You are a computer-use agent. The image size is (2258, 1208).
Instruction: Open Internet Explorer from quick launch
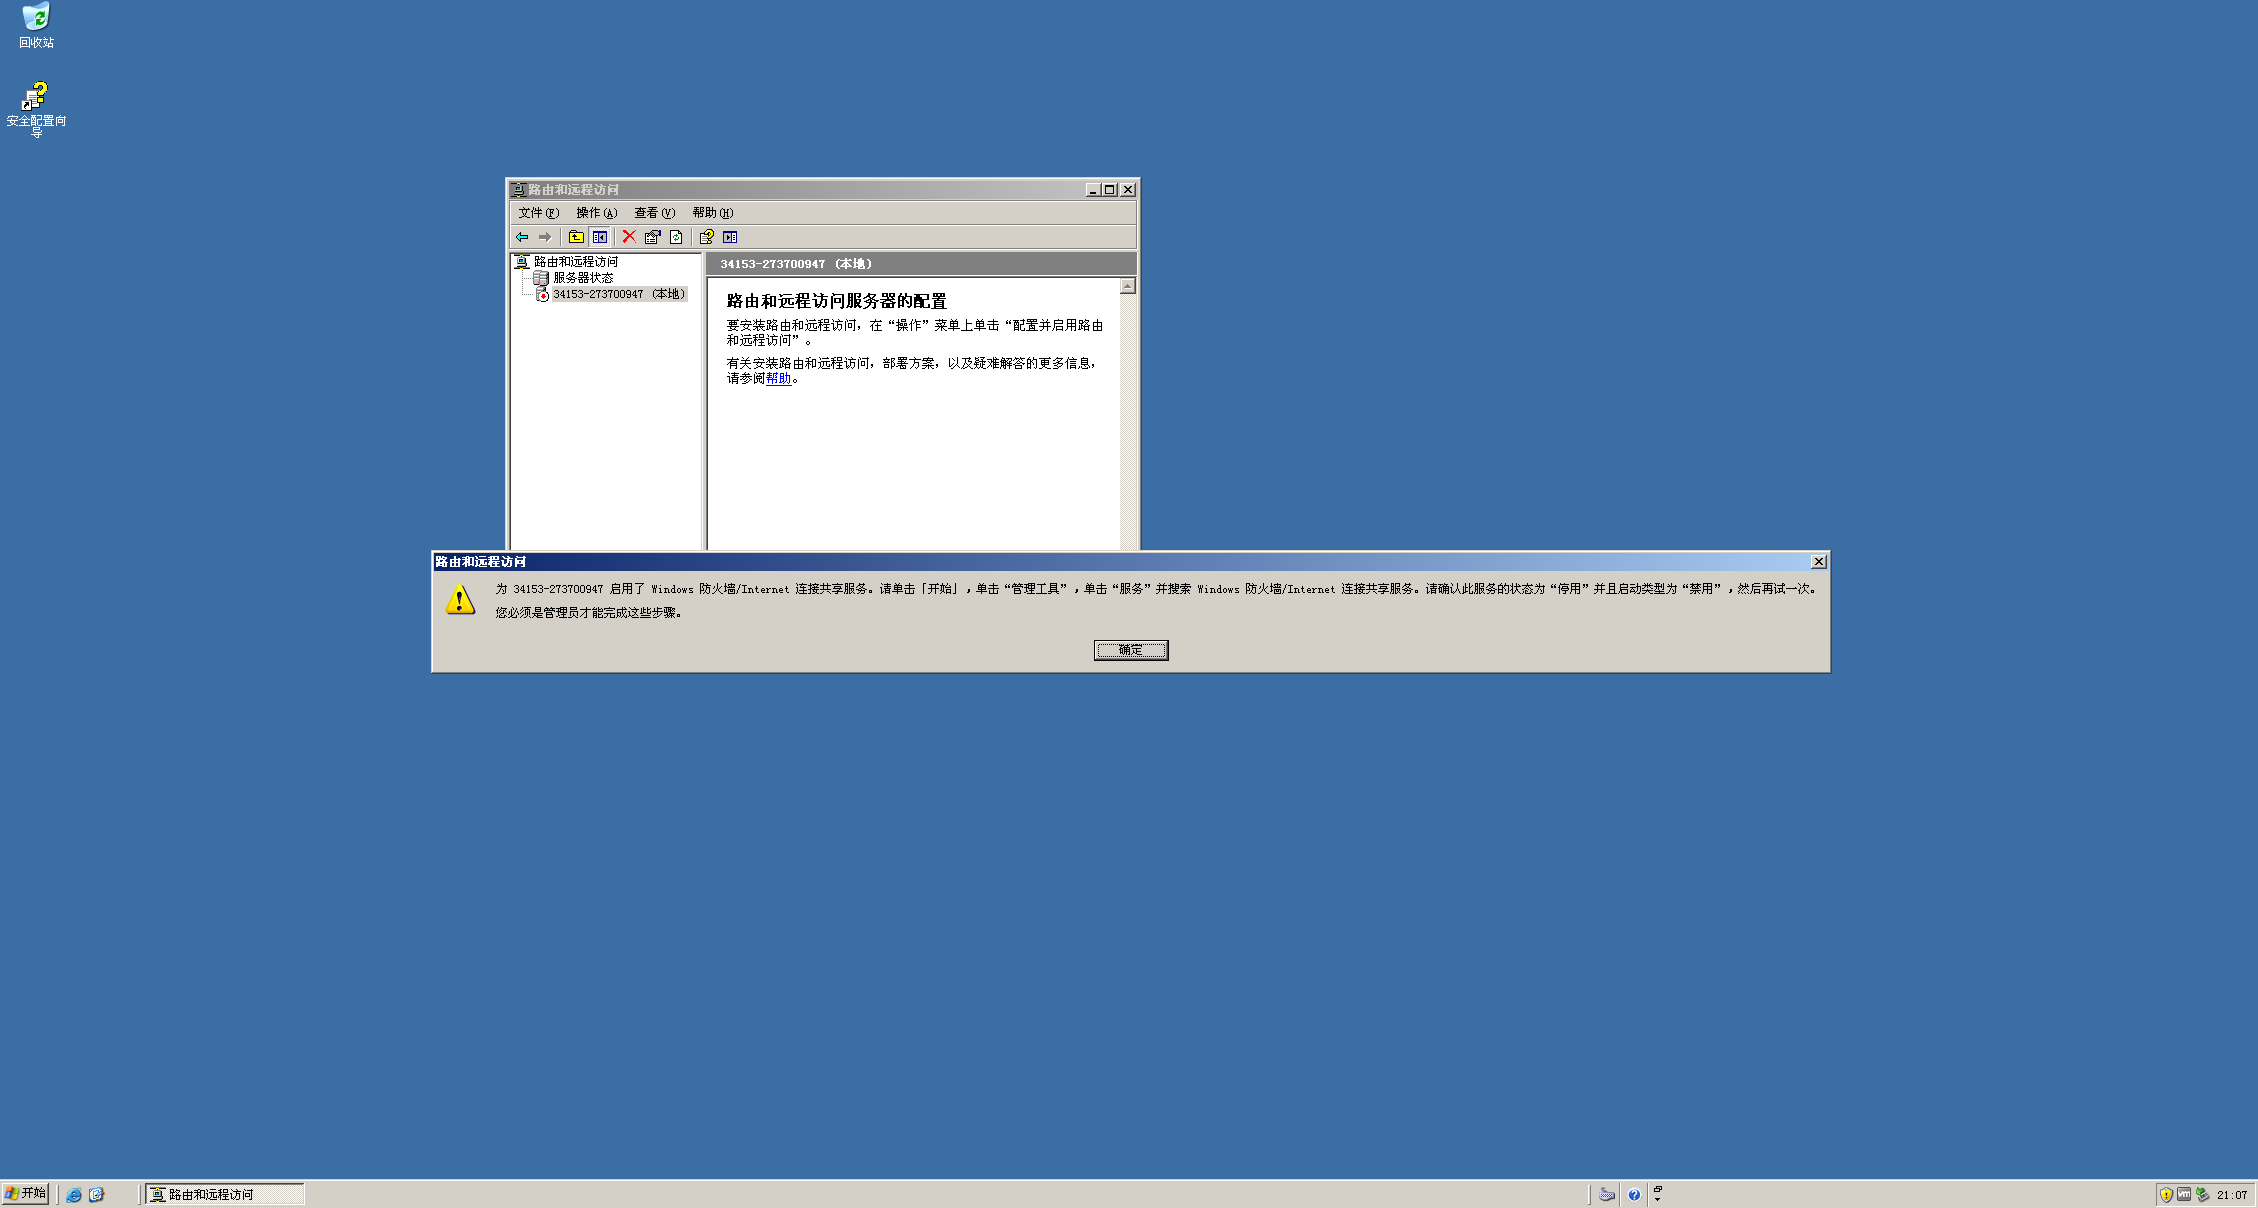pos(74,1195)
